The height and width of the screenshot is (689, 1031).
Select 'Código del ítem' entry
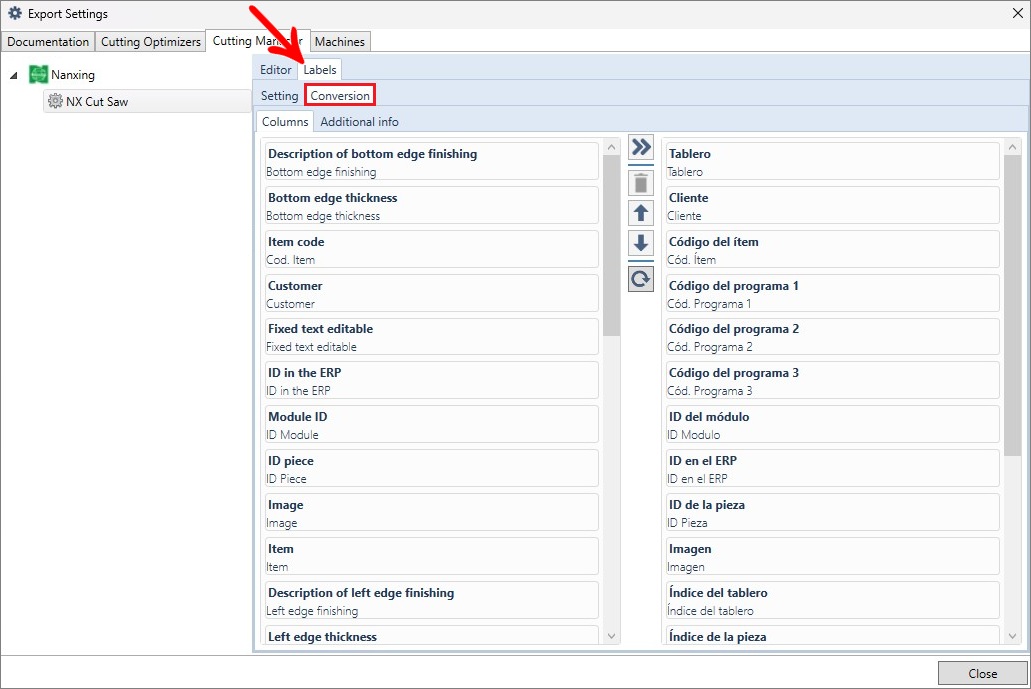832,249
